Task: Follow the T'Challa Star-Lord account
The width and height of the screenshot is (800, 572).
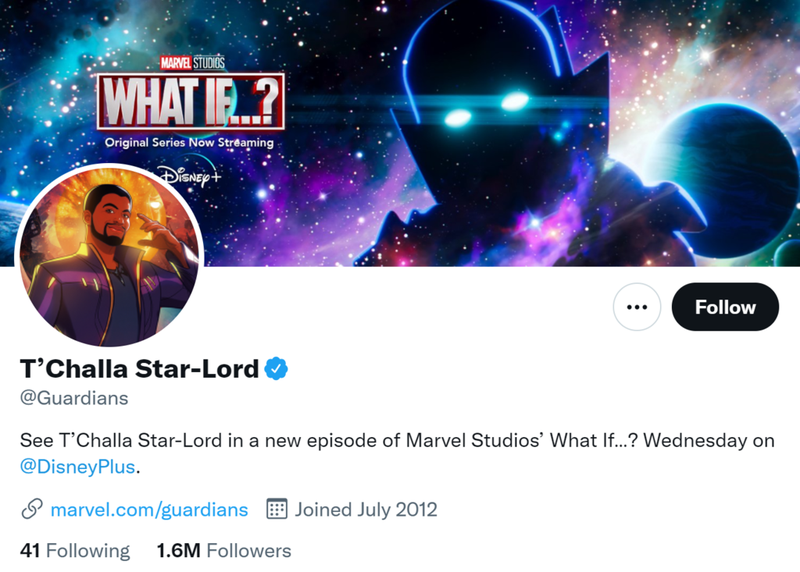Action: coord(725,307)
